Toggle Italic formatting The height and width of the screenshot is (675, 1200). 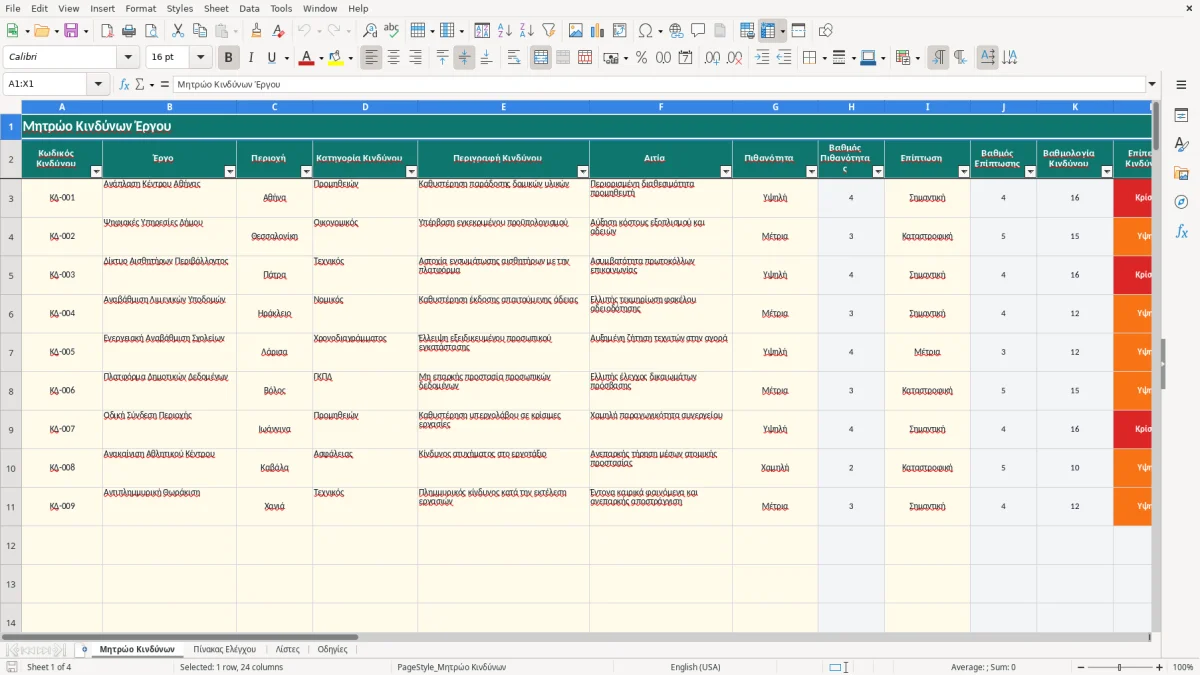coord(251,58)
